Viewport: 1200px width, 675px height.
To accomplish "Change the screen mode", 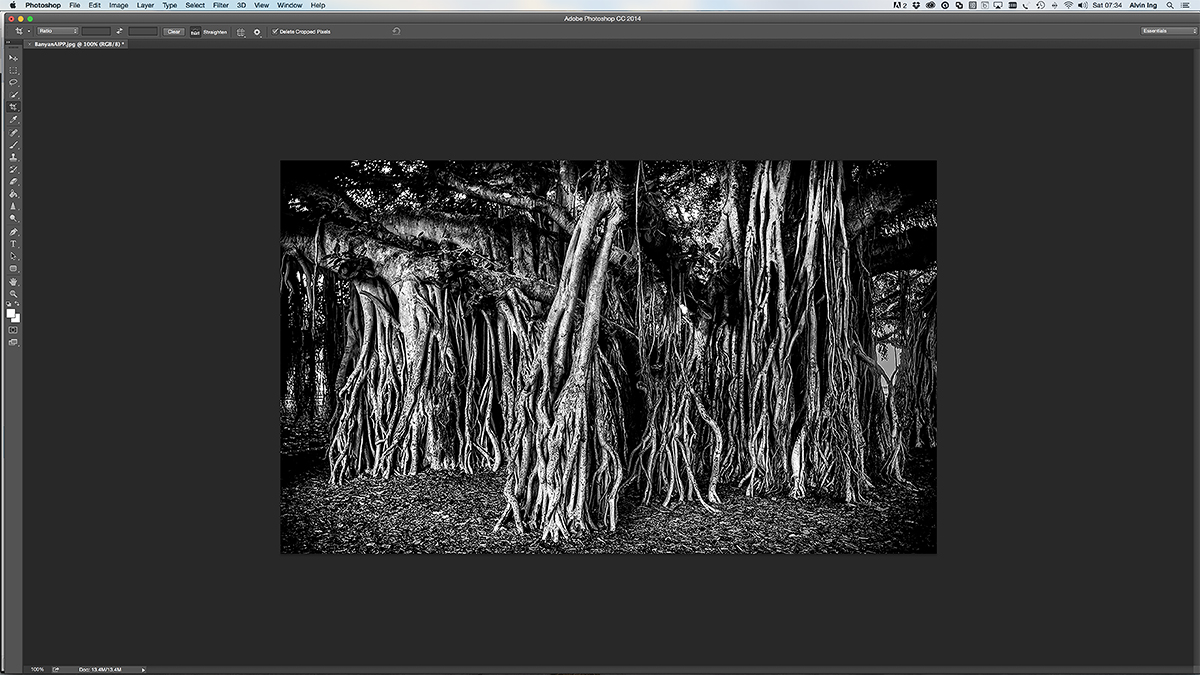I will pyautogui.click(x=13, y=341).
